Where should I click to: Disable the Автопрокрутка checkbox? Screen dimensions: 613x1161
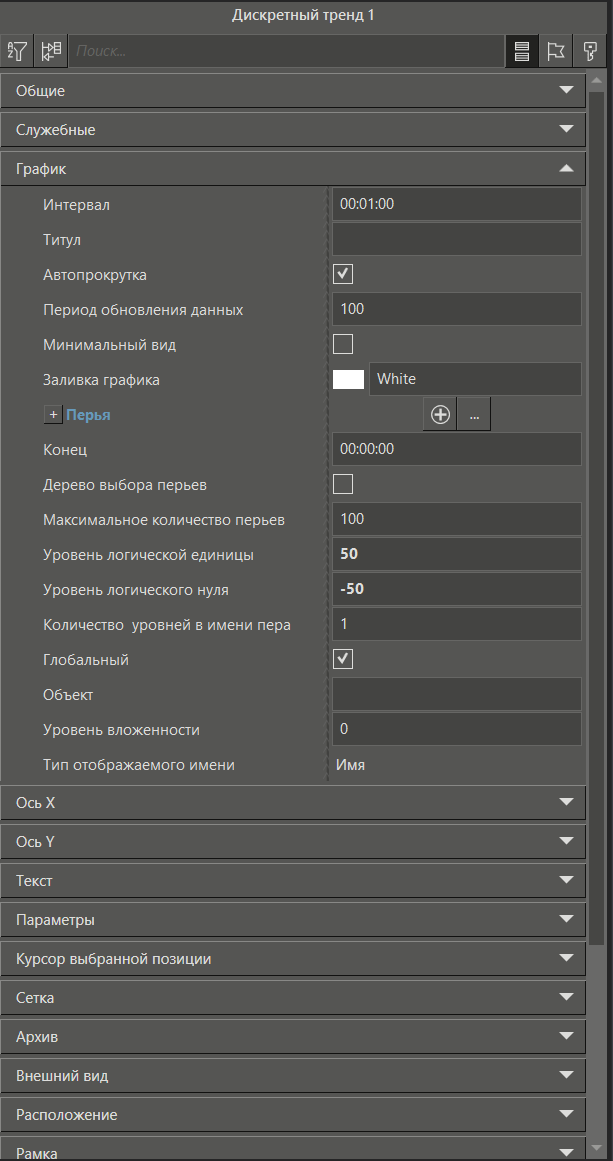coord(343,274)
